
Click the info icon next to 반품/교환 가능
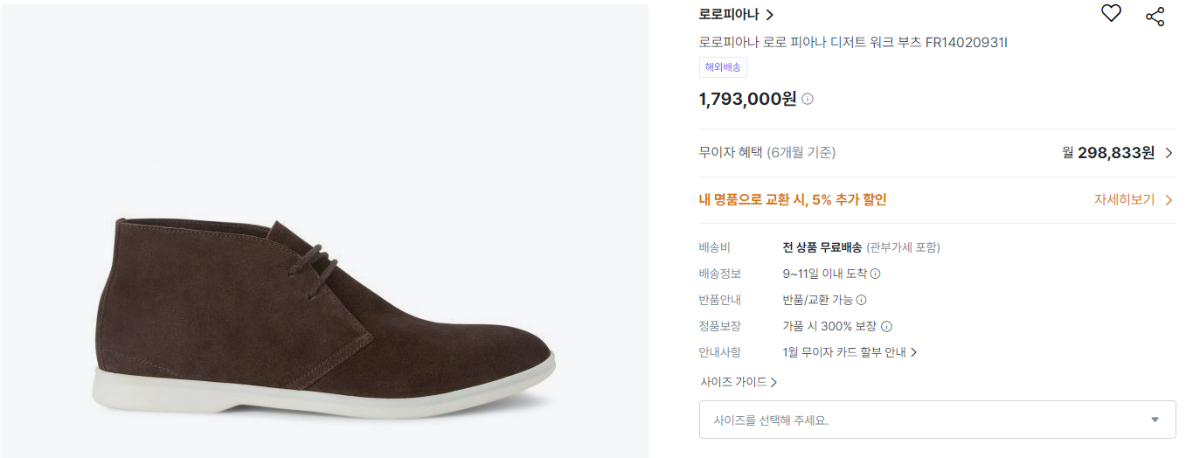click(861, 300)
